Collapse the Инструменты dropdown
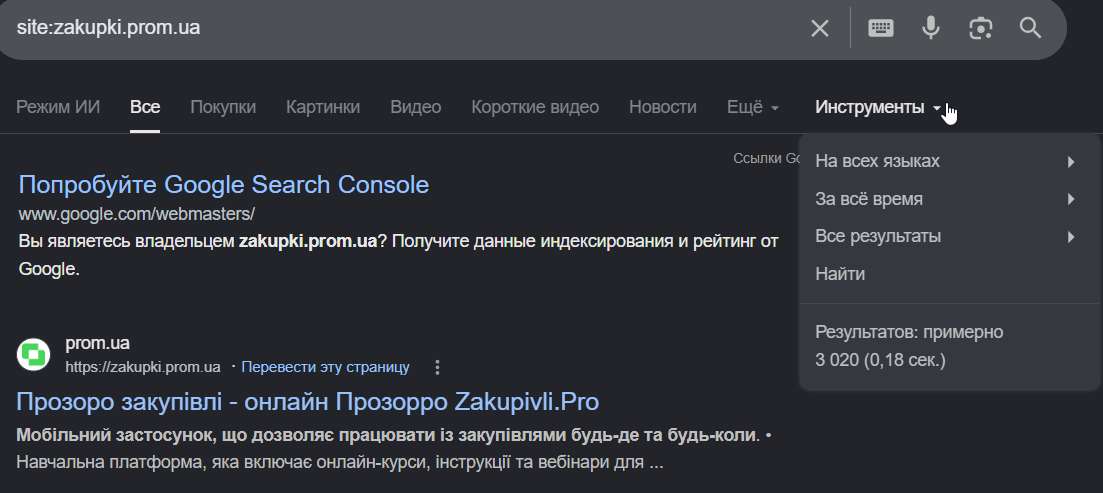This screenshot has width=1103, height=493. click(878, 107)
